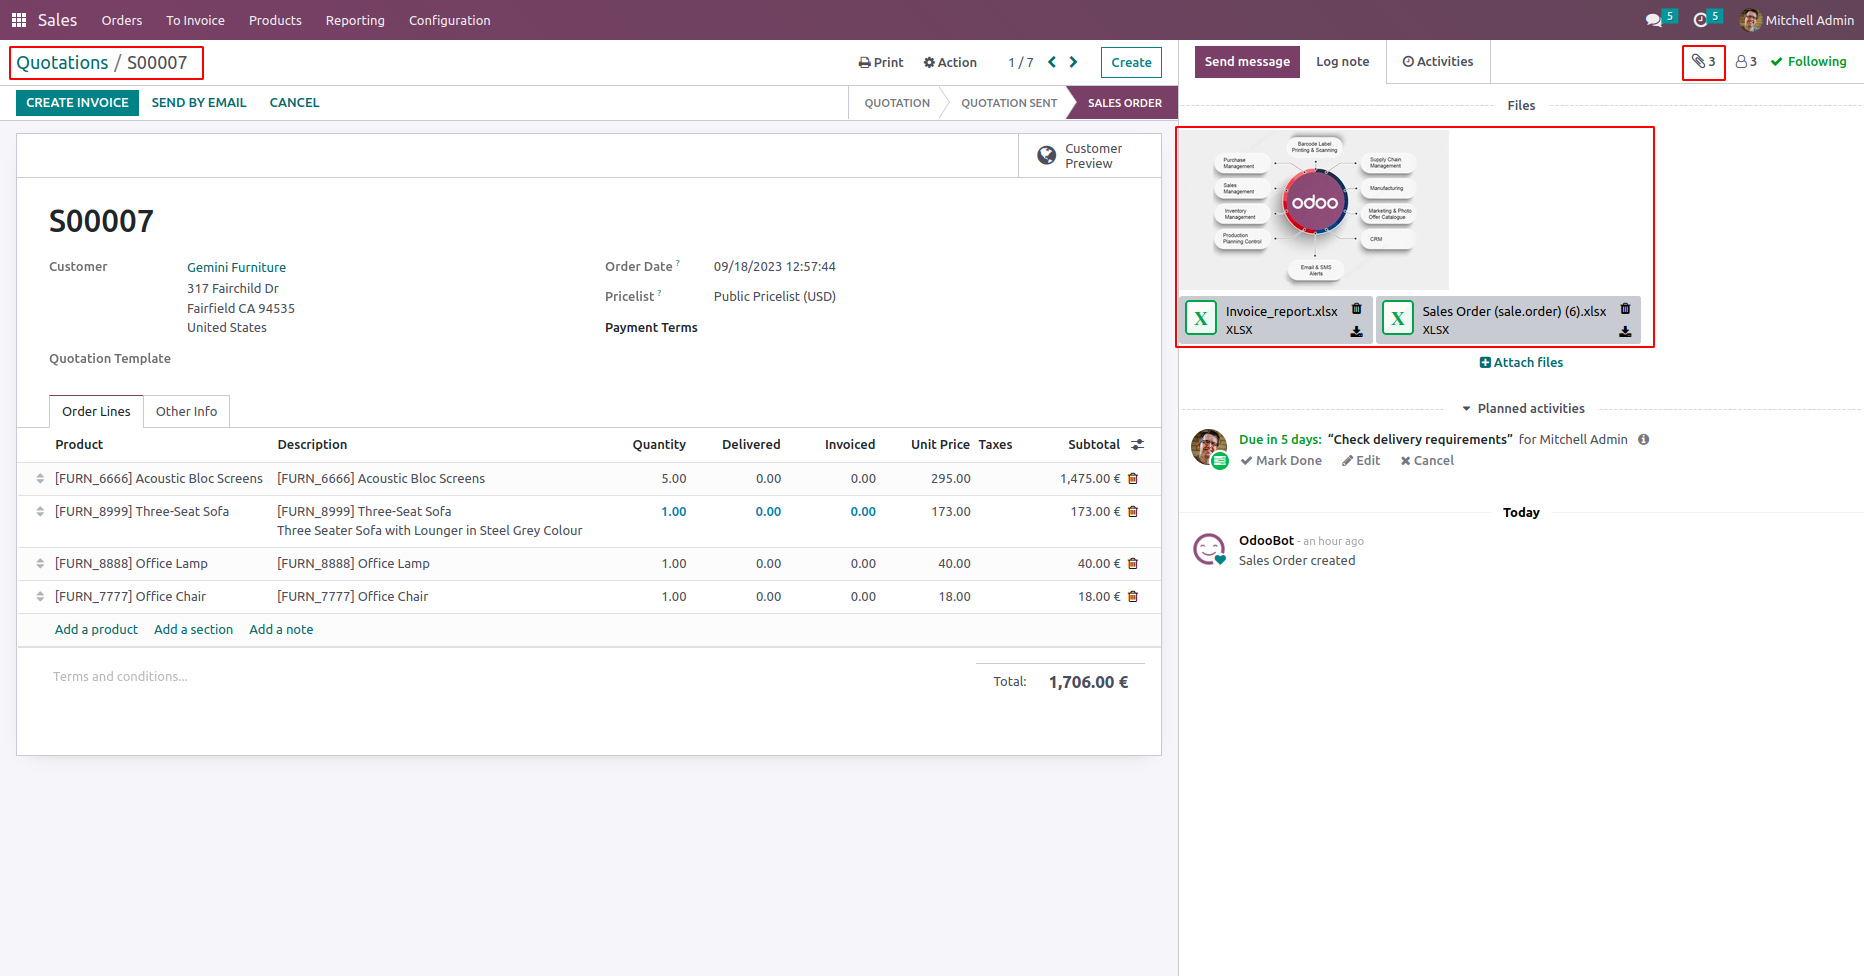Click the Create Invoice button
The image size is (1864, 976).
[77, 103]
